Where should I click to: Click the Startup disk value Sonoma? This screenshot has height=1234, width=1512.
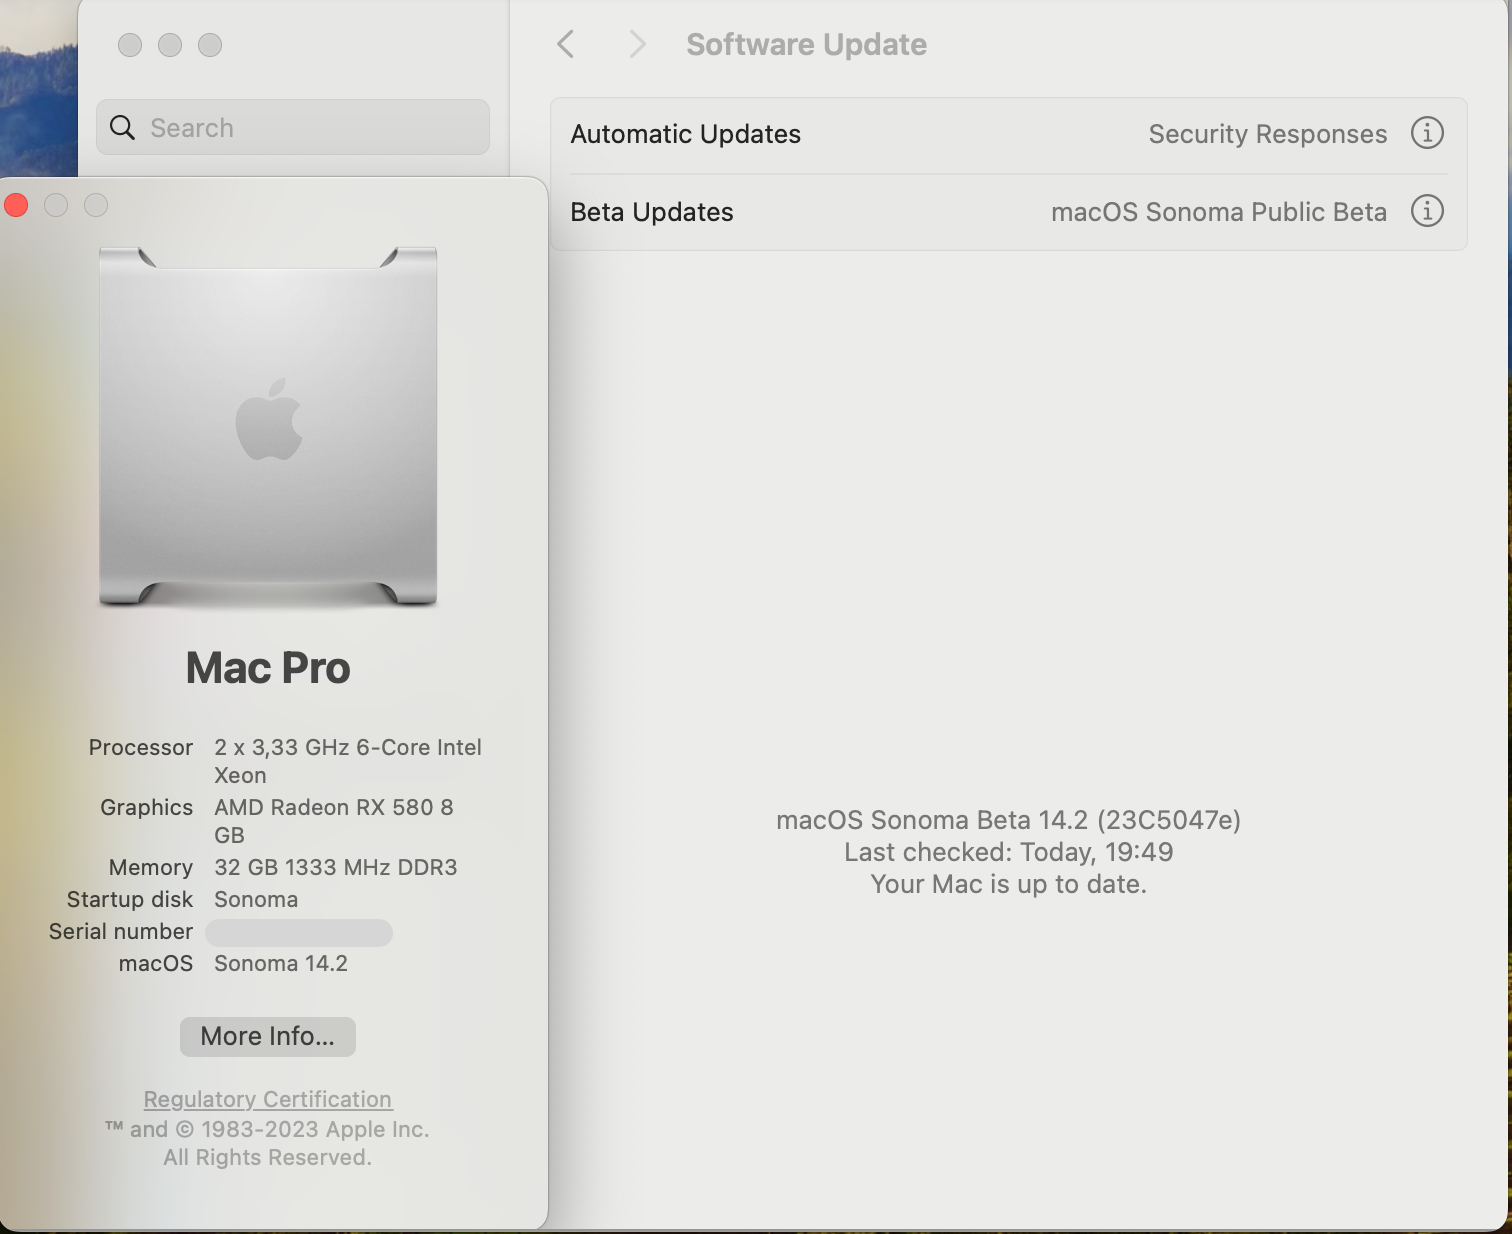[x=256, y=899]
